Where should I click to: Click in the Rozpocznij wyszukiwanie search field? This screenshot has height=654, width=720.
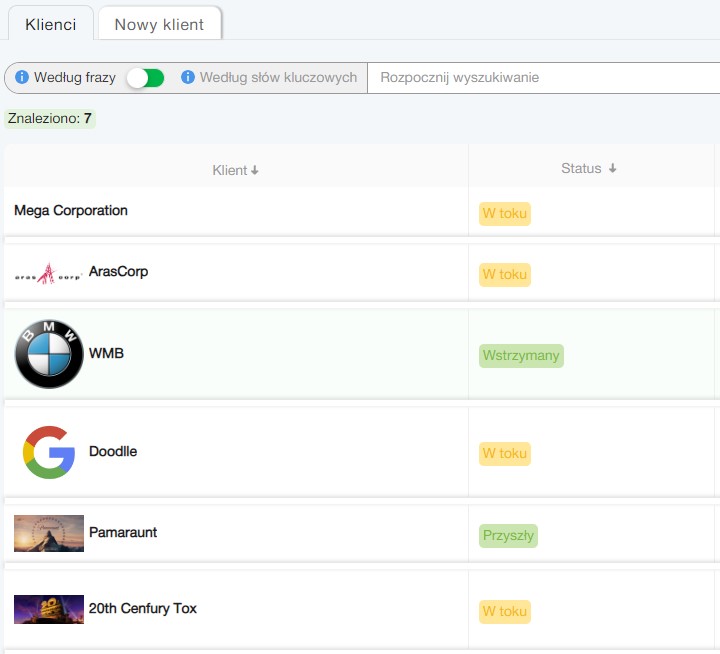click(540, 77)
